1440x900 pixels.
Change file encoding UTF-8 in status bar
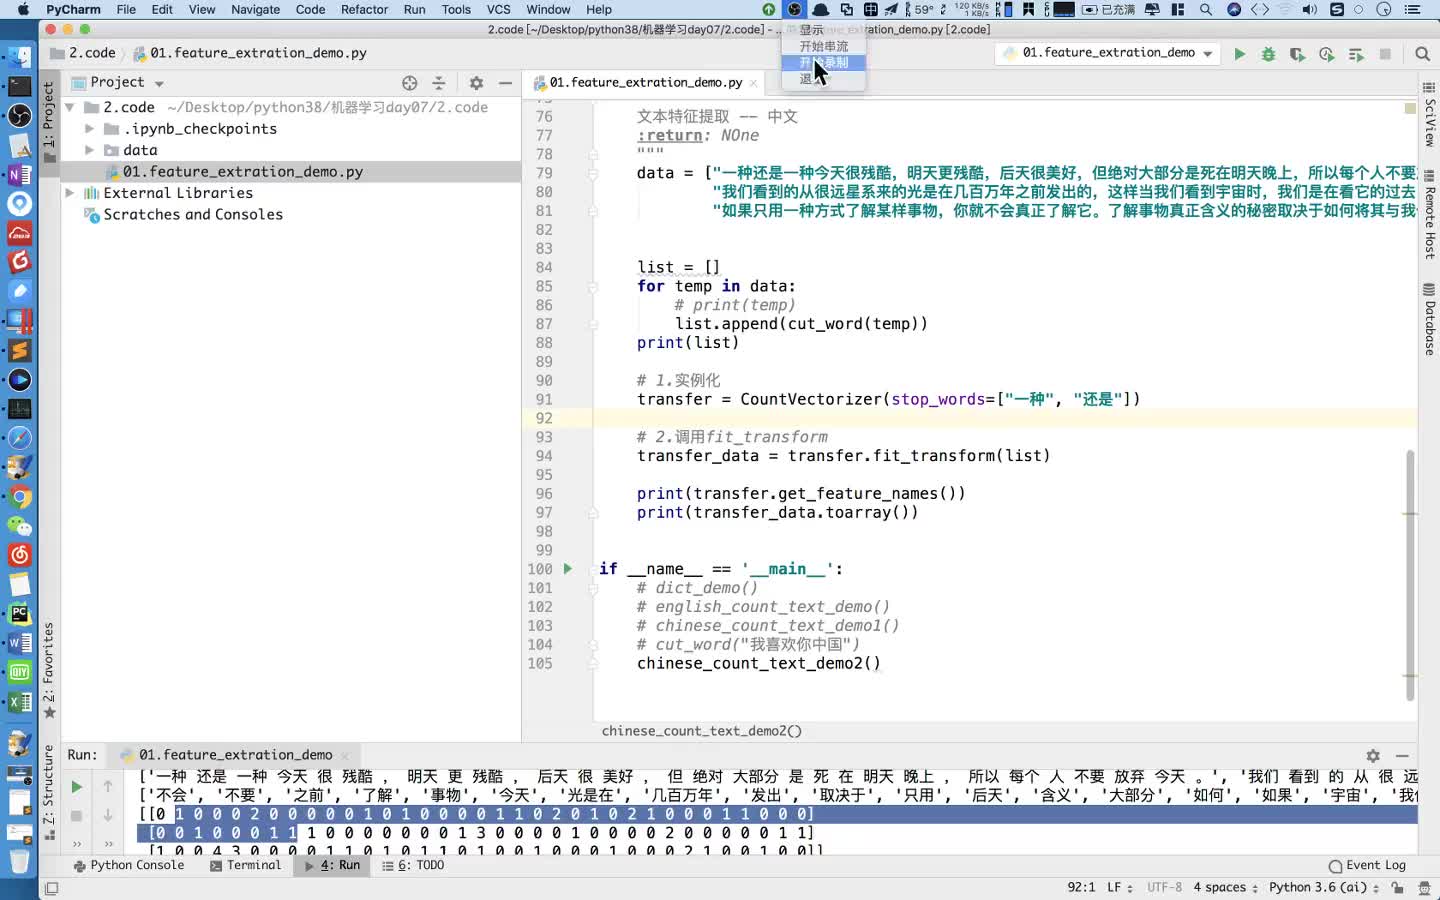(x=1164, y=888)
